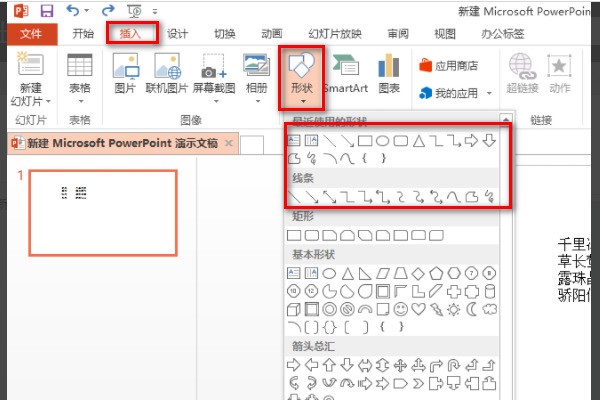Open online pictures (联机图片)
Screen dimensions: 600x400
tap(167, 73)
